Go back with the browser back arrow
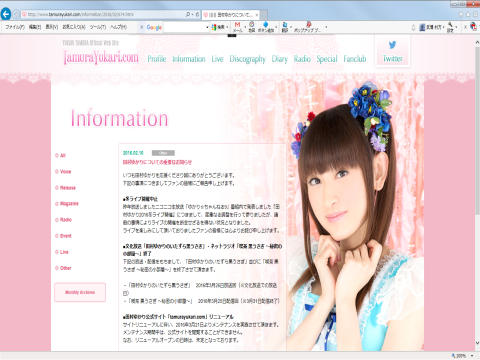This screenshot has width=480, height=360. coord(6,14)
